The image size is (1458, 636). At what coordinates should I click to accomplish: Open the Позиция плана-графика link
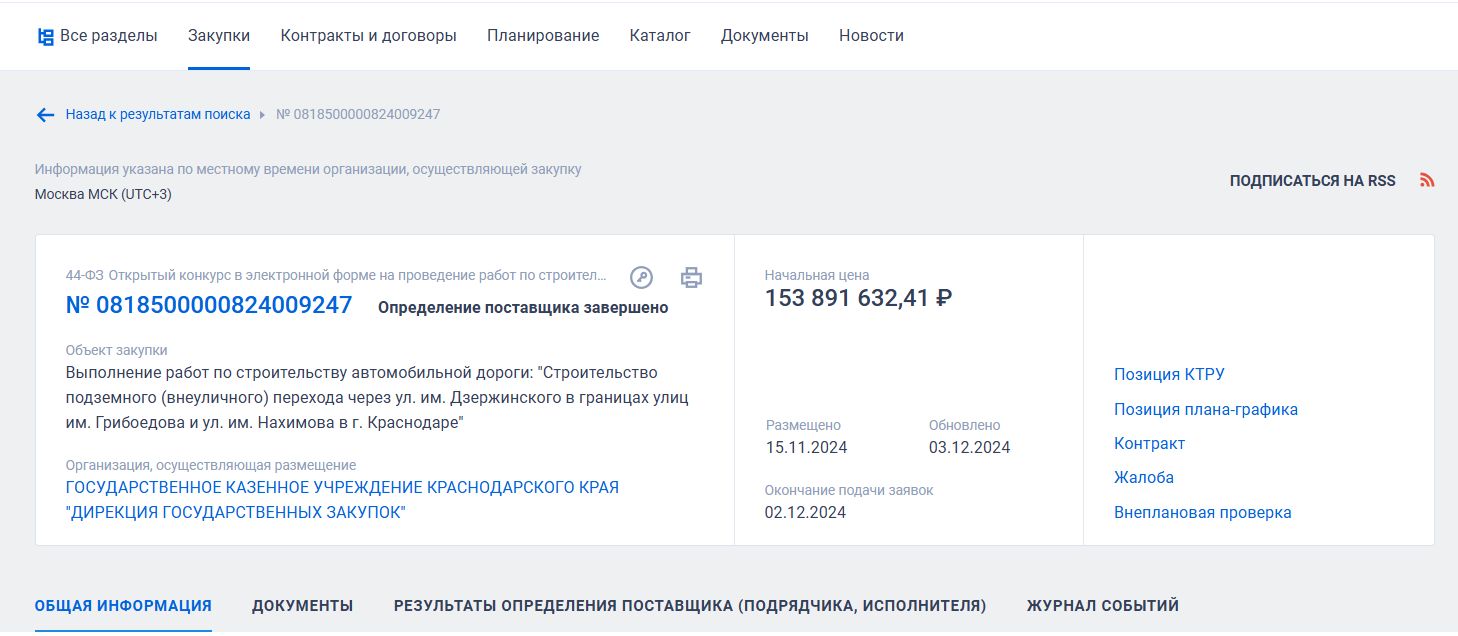[x=1206, y=410]
